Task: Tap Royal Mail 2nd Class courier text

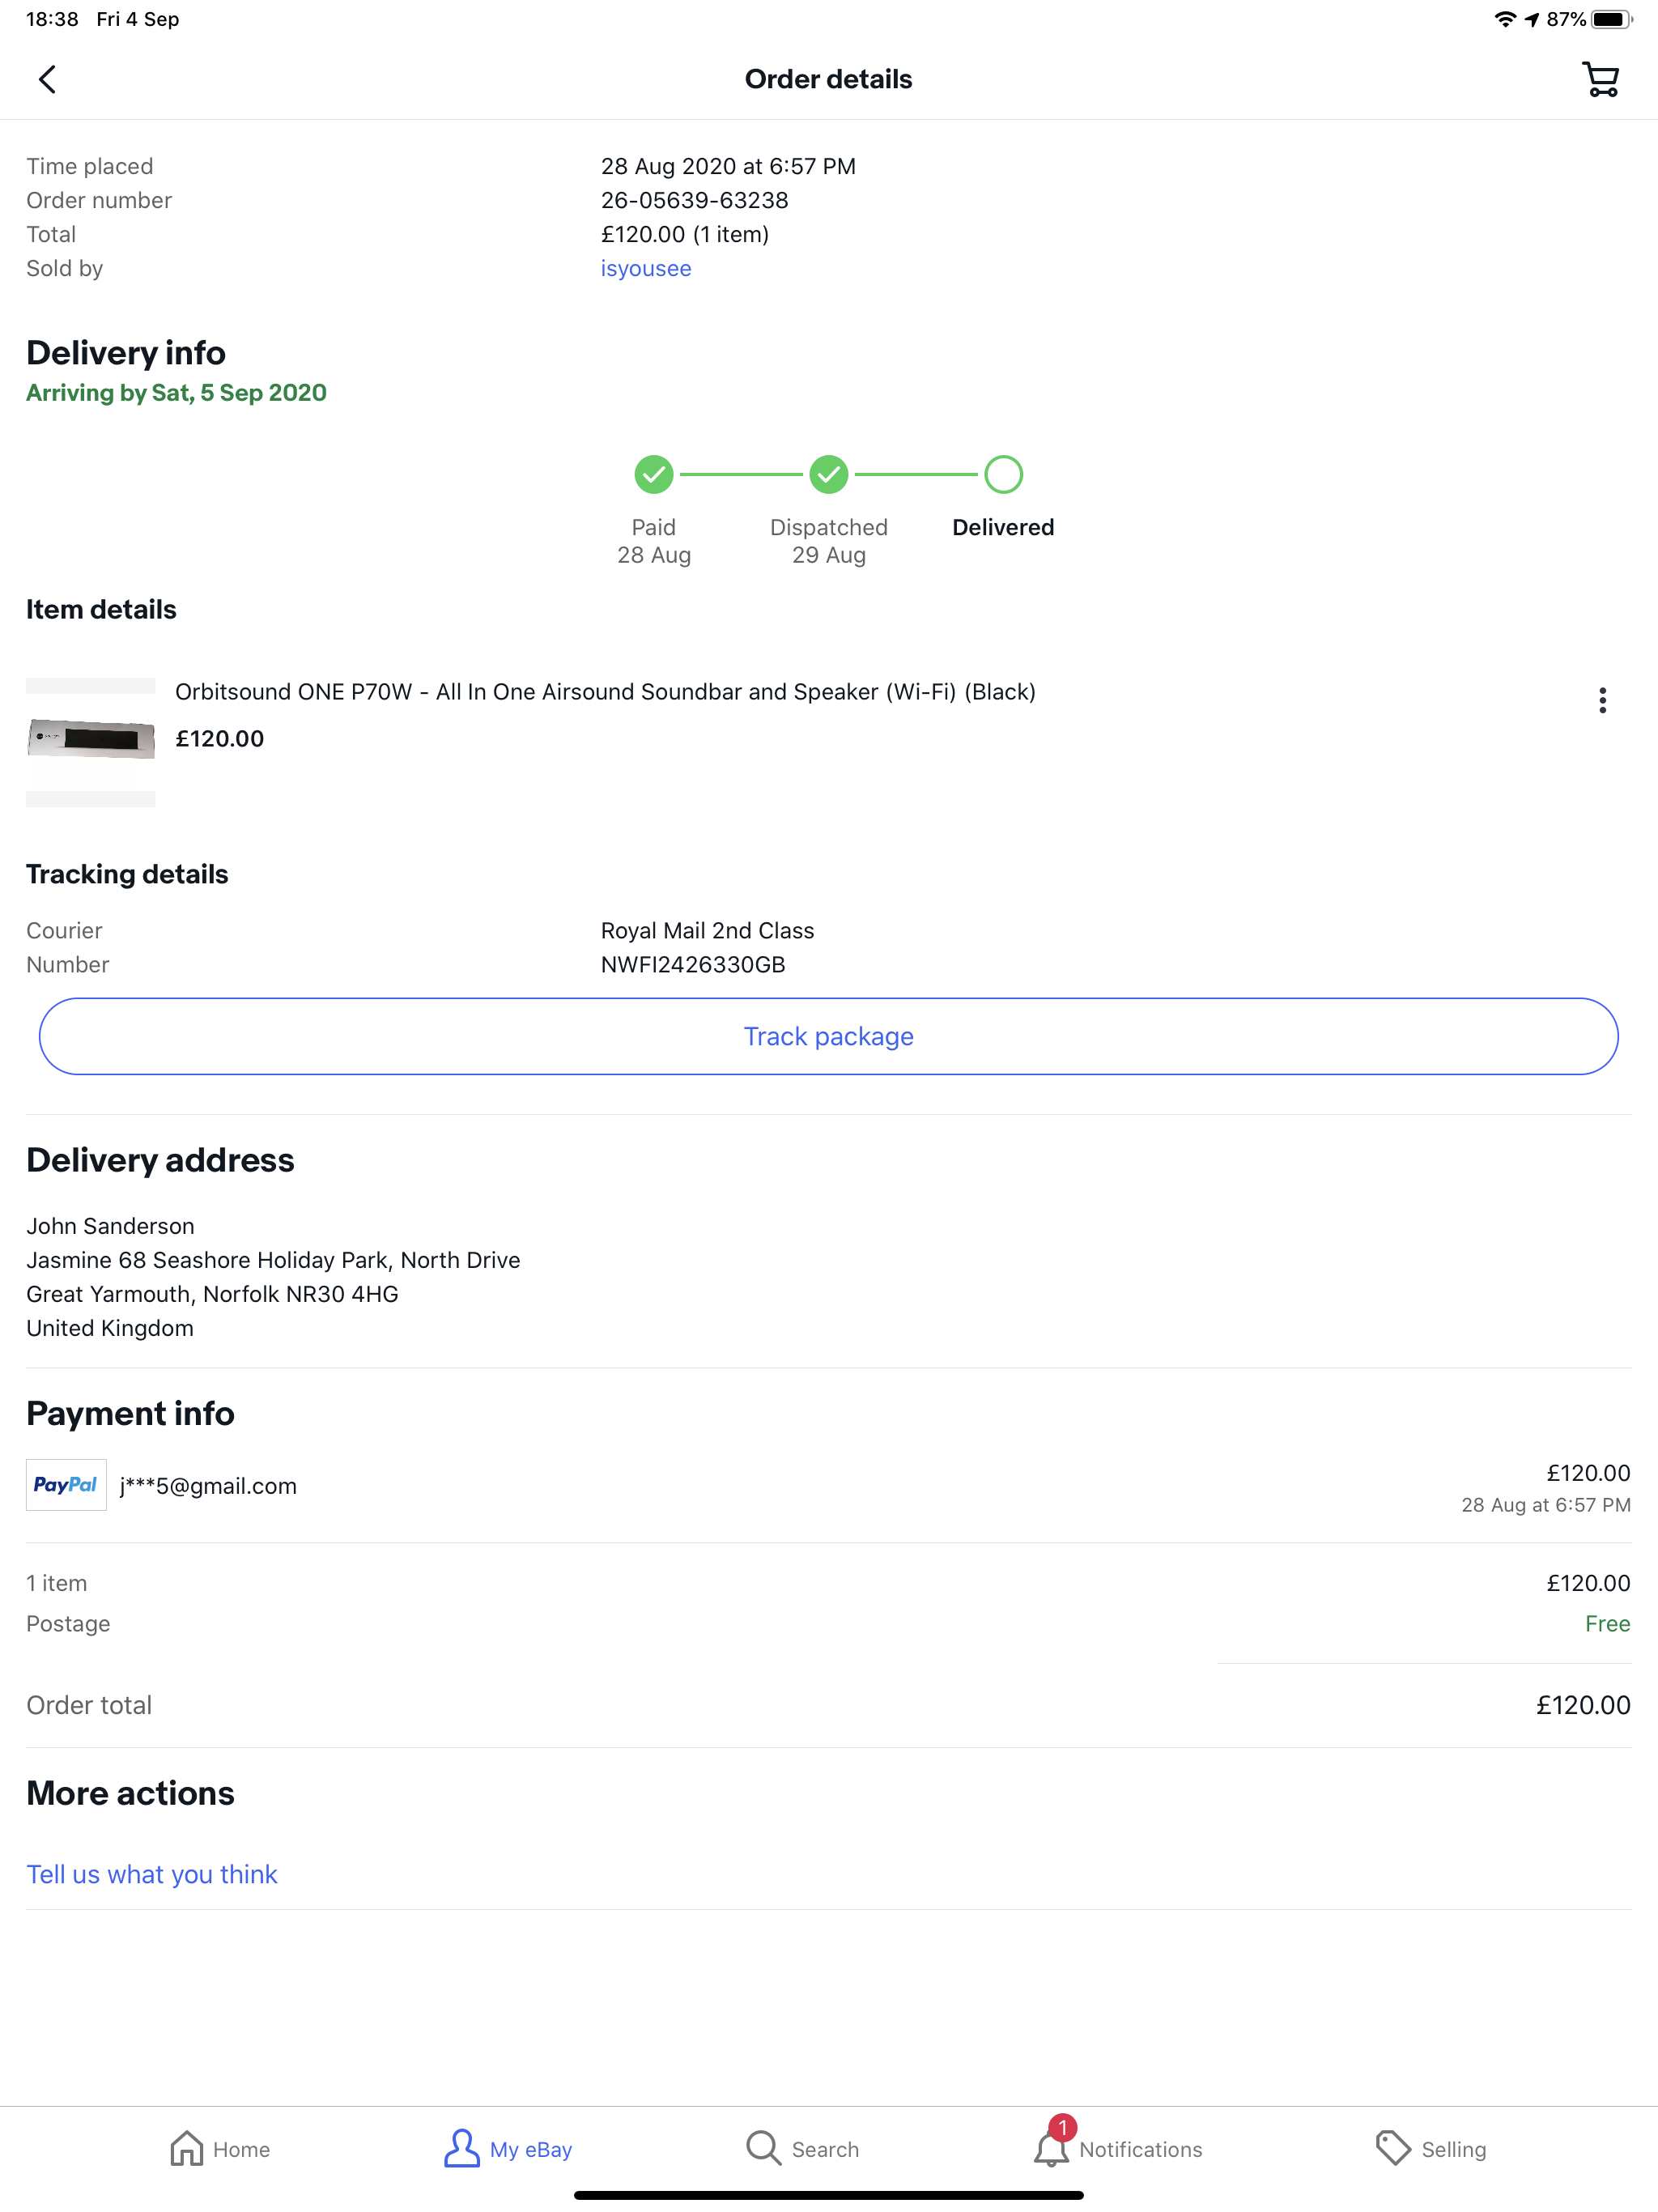Action: pyautogui.click(x=707, y=930)
